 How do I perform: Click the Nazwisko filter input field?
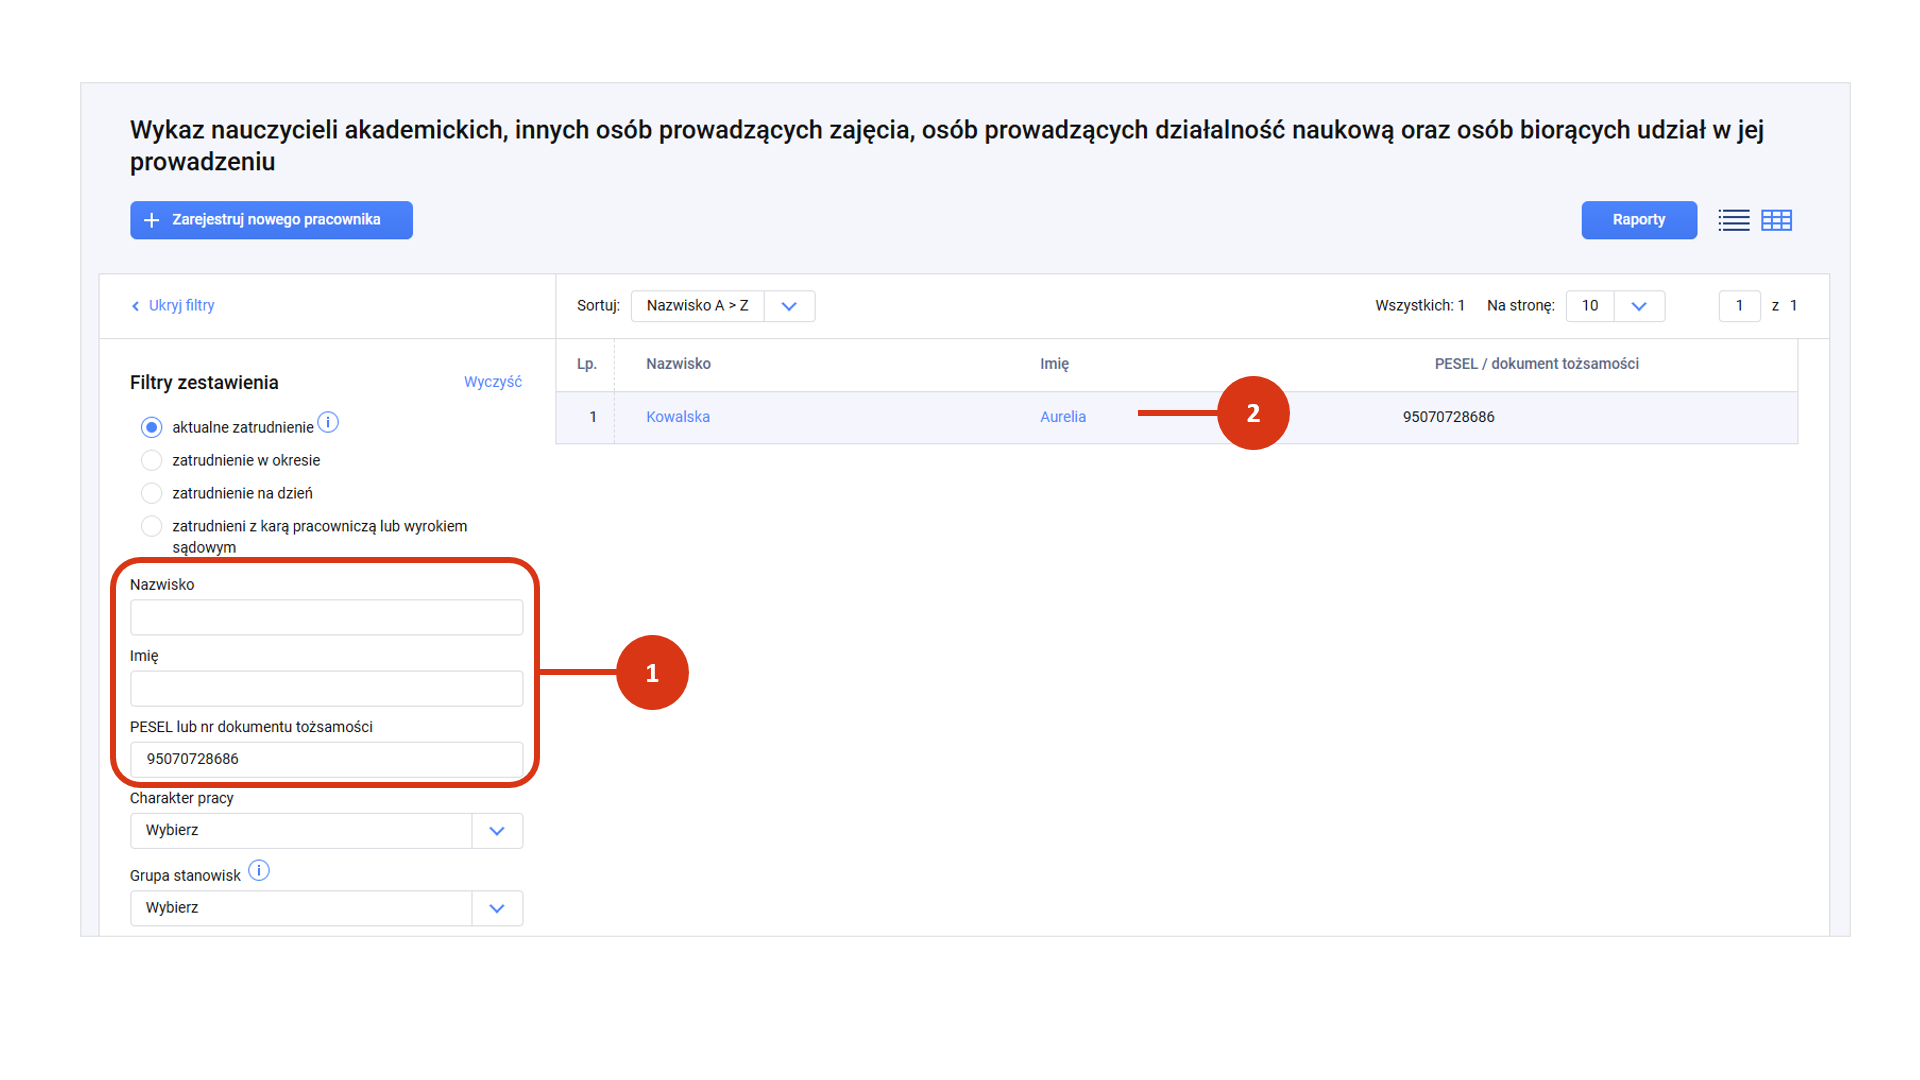326,618
